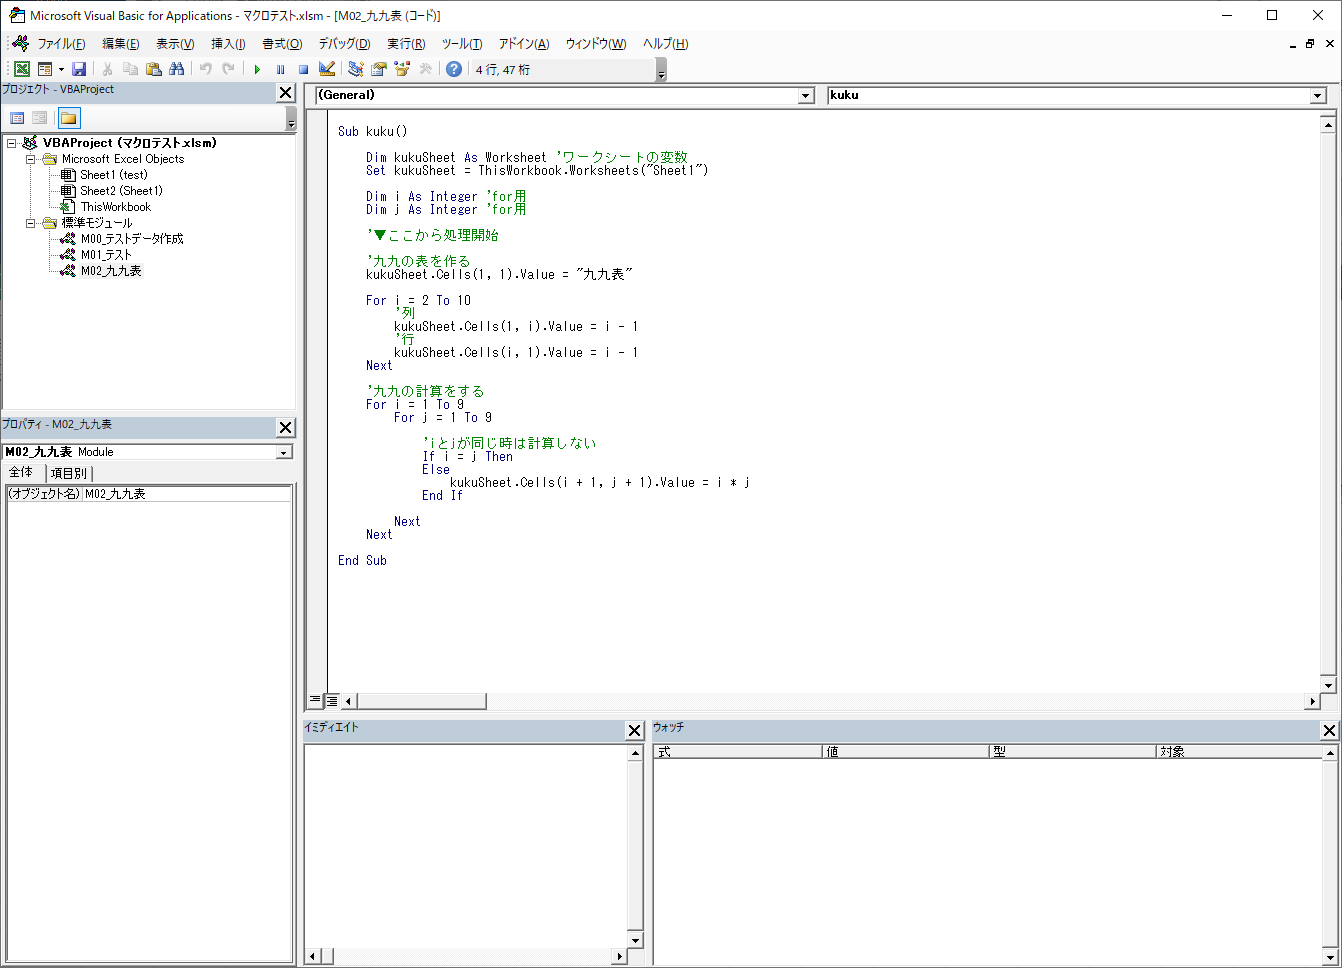
Task: Close the Immediate window pane
Action: pyautogui.click(x=634, y=731)
